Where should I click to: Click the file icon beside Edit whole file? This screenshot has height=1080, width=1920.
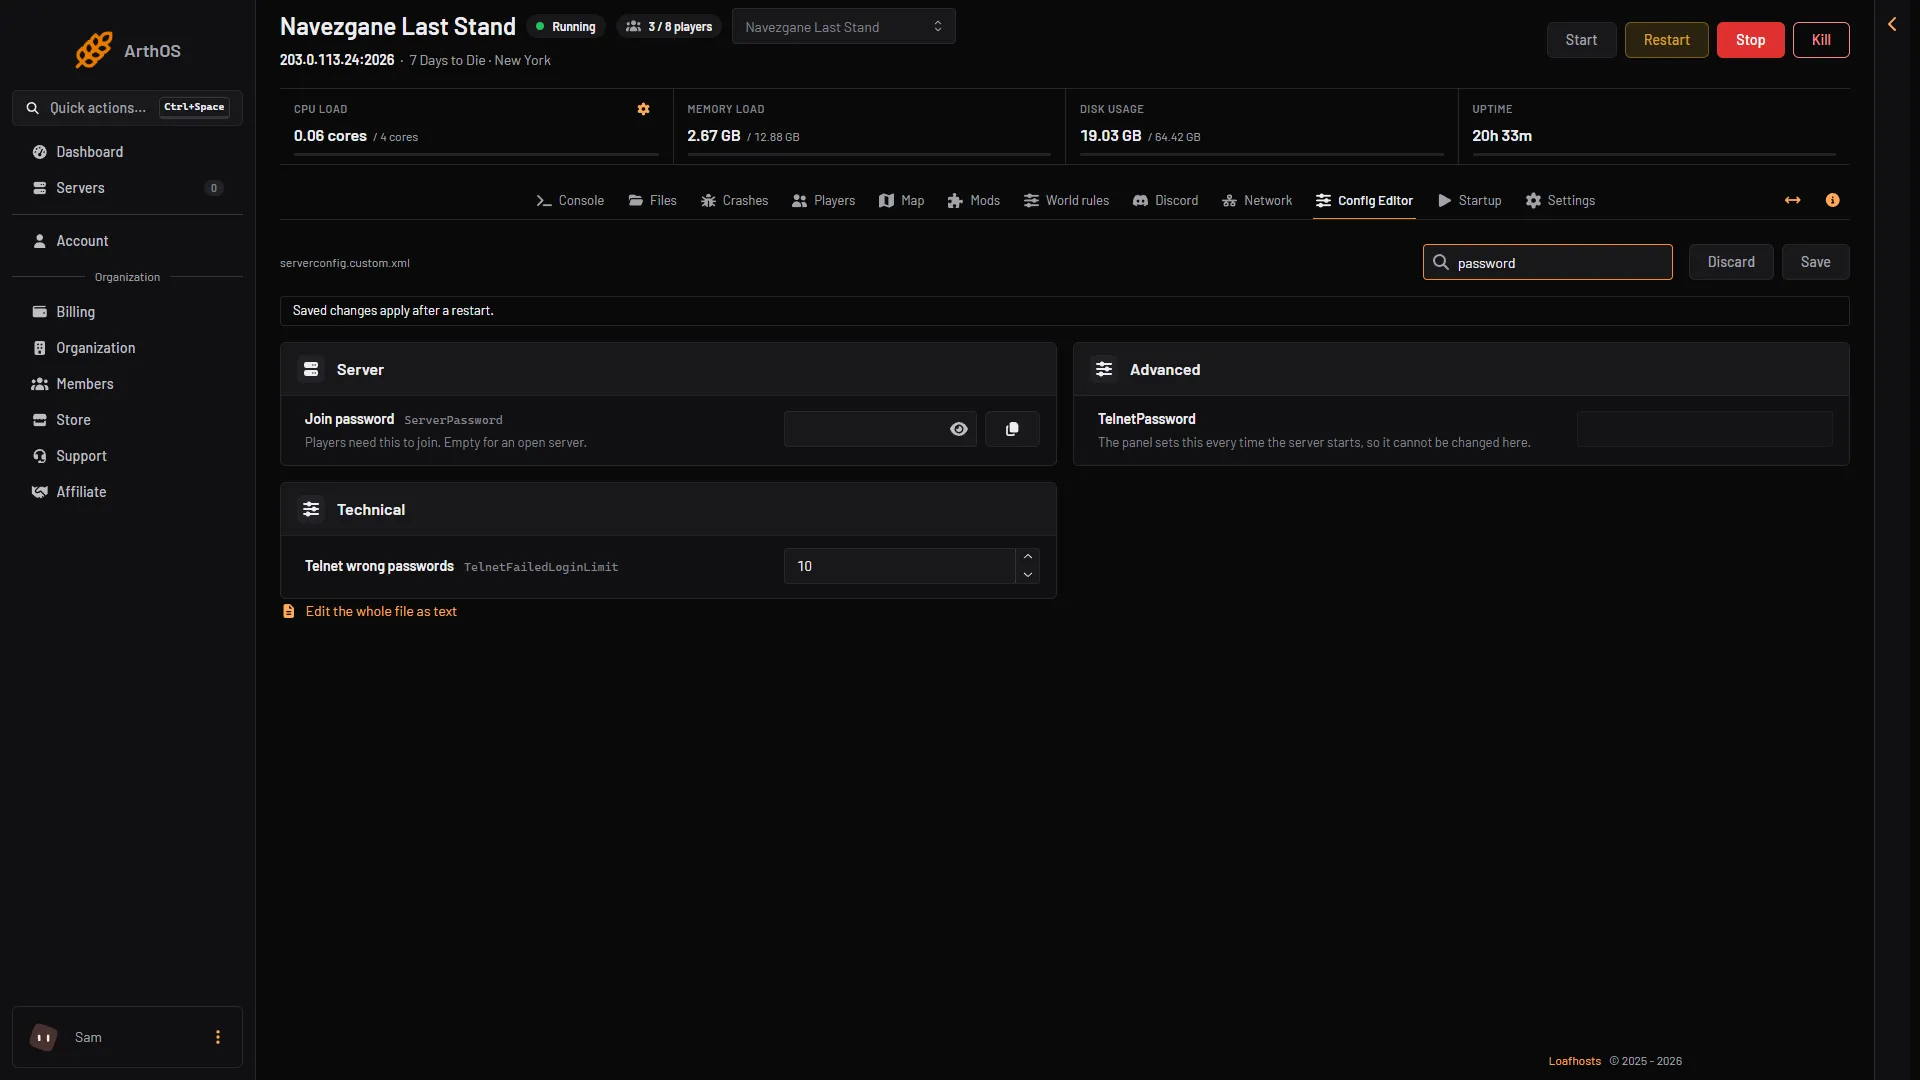[x=289, y=611]
